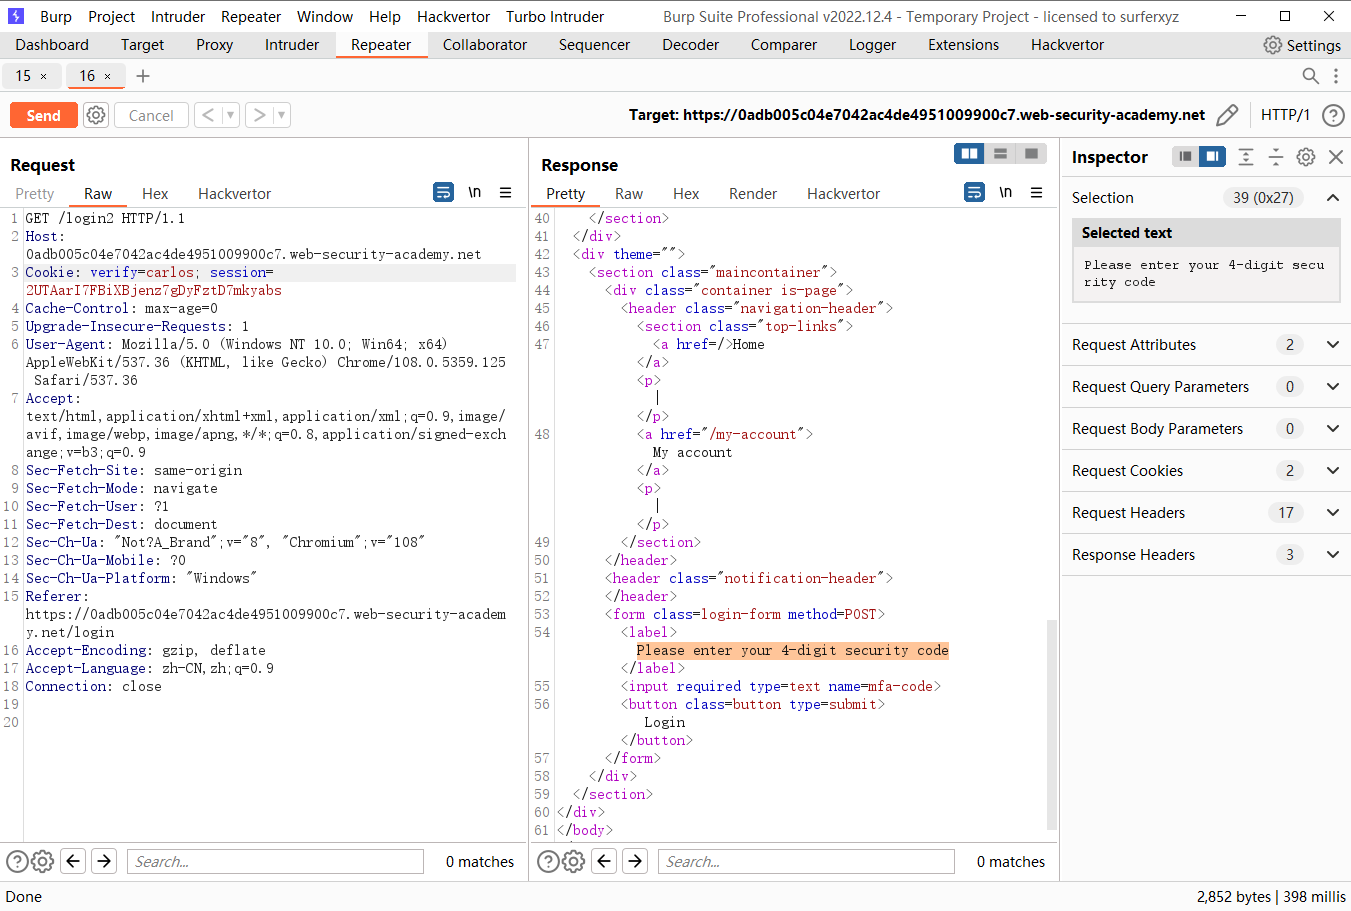Switch response view to Render
This screenshot has height=911, width=1351.
753,194
